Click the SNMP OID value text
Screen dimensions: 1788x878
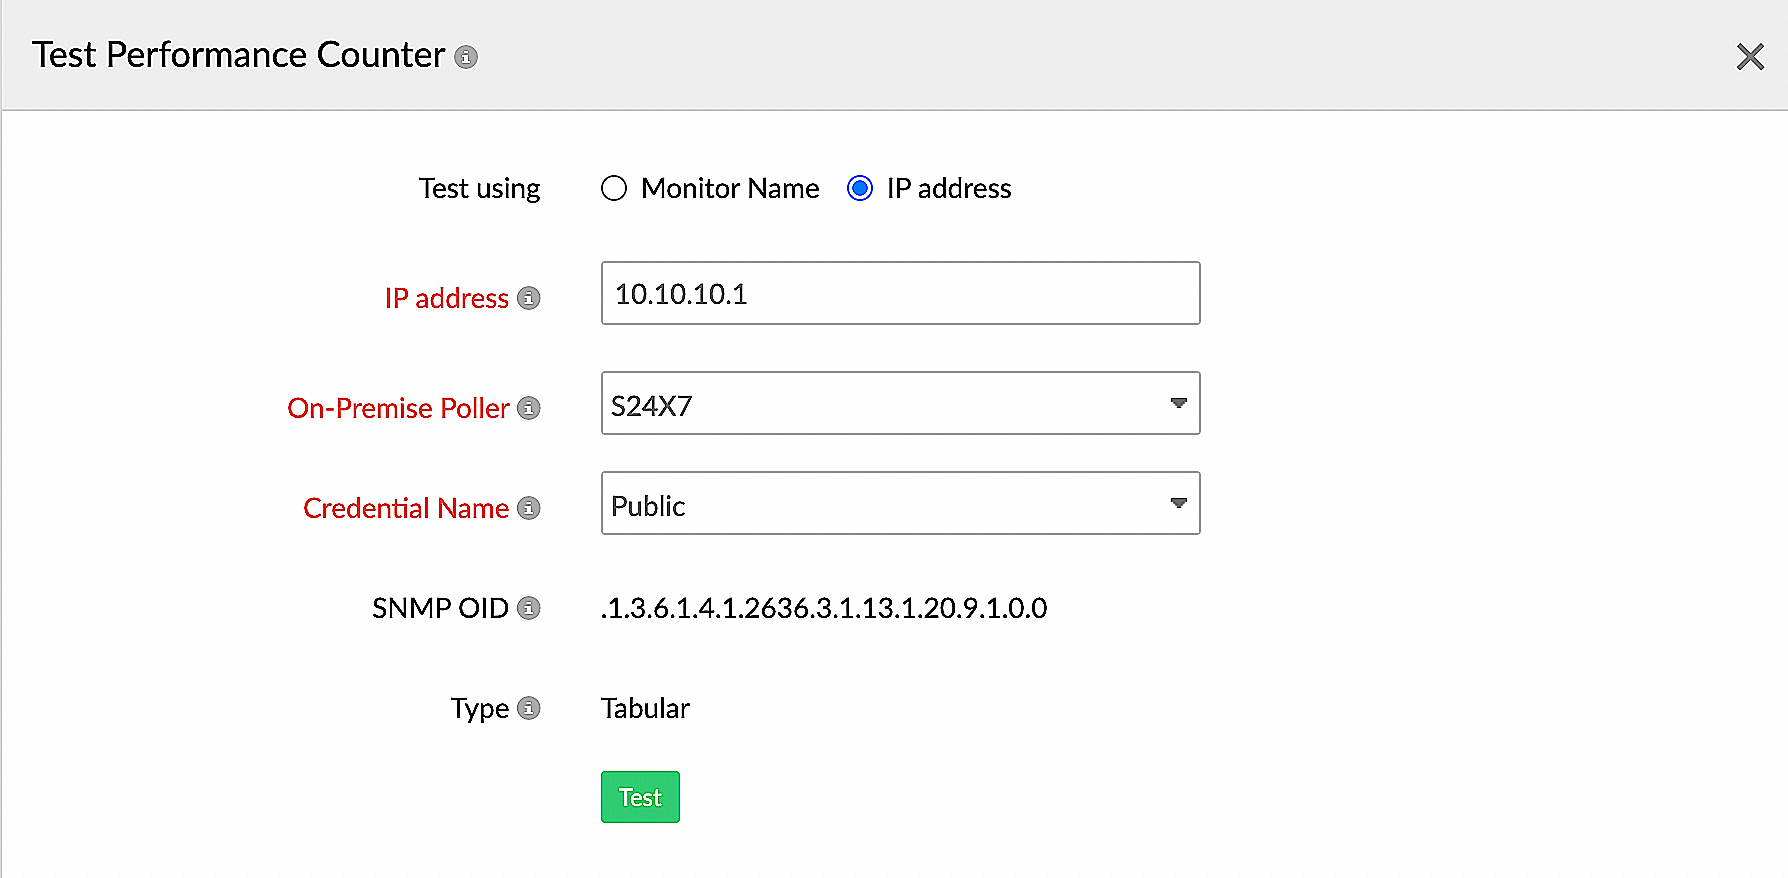pyautogui.click(x=824, y=608)
